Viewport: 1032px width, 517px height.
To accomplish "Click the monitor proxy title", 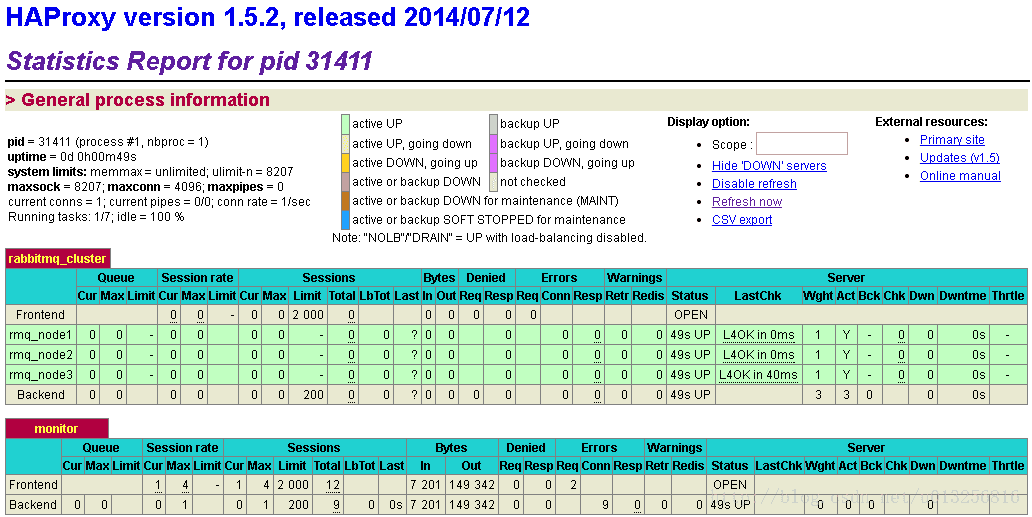I will pyautogui.click(x=57, y=428).
